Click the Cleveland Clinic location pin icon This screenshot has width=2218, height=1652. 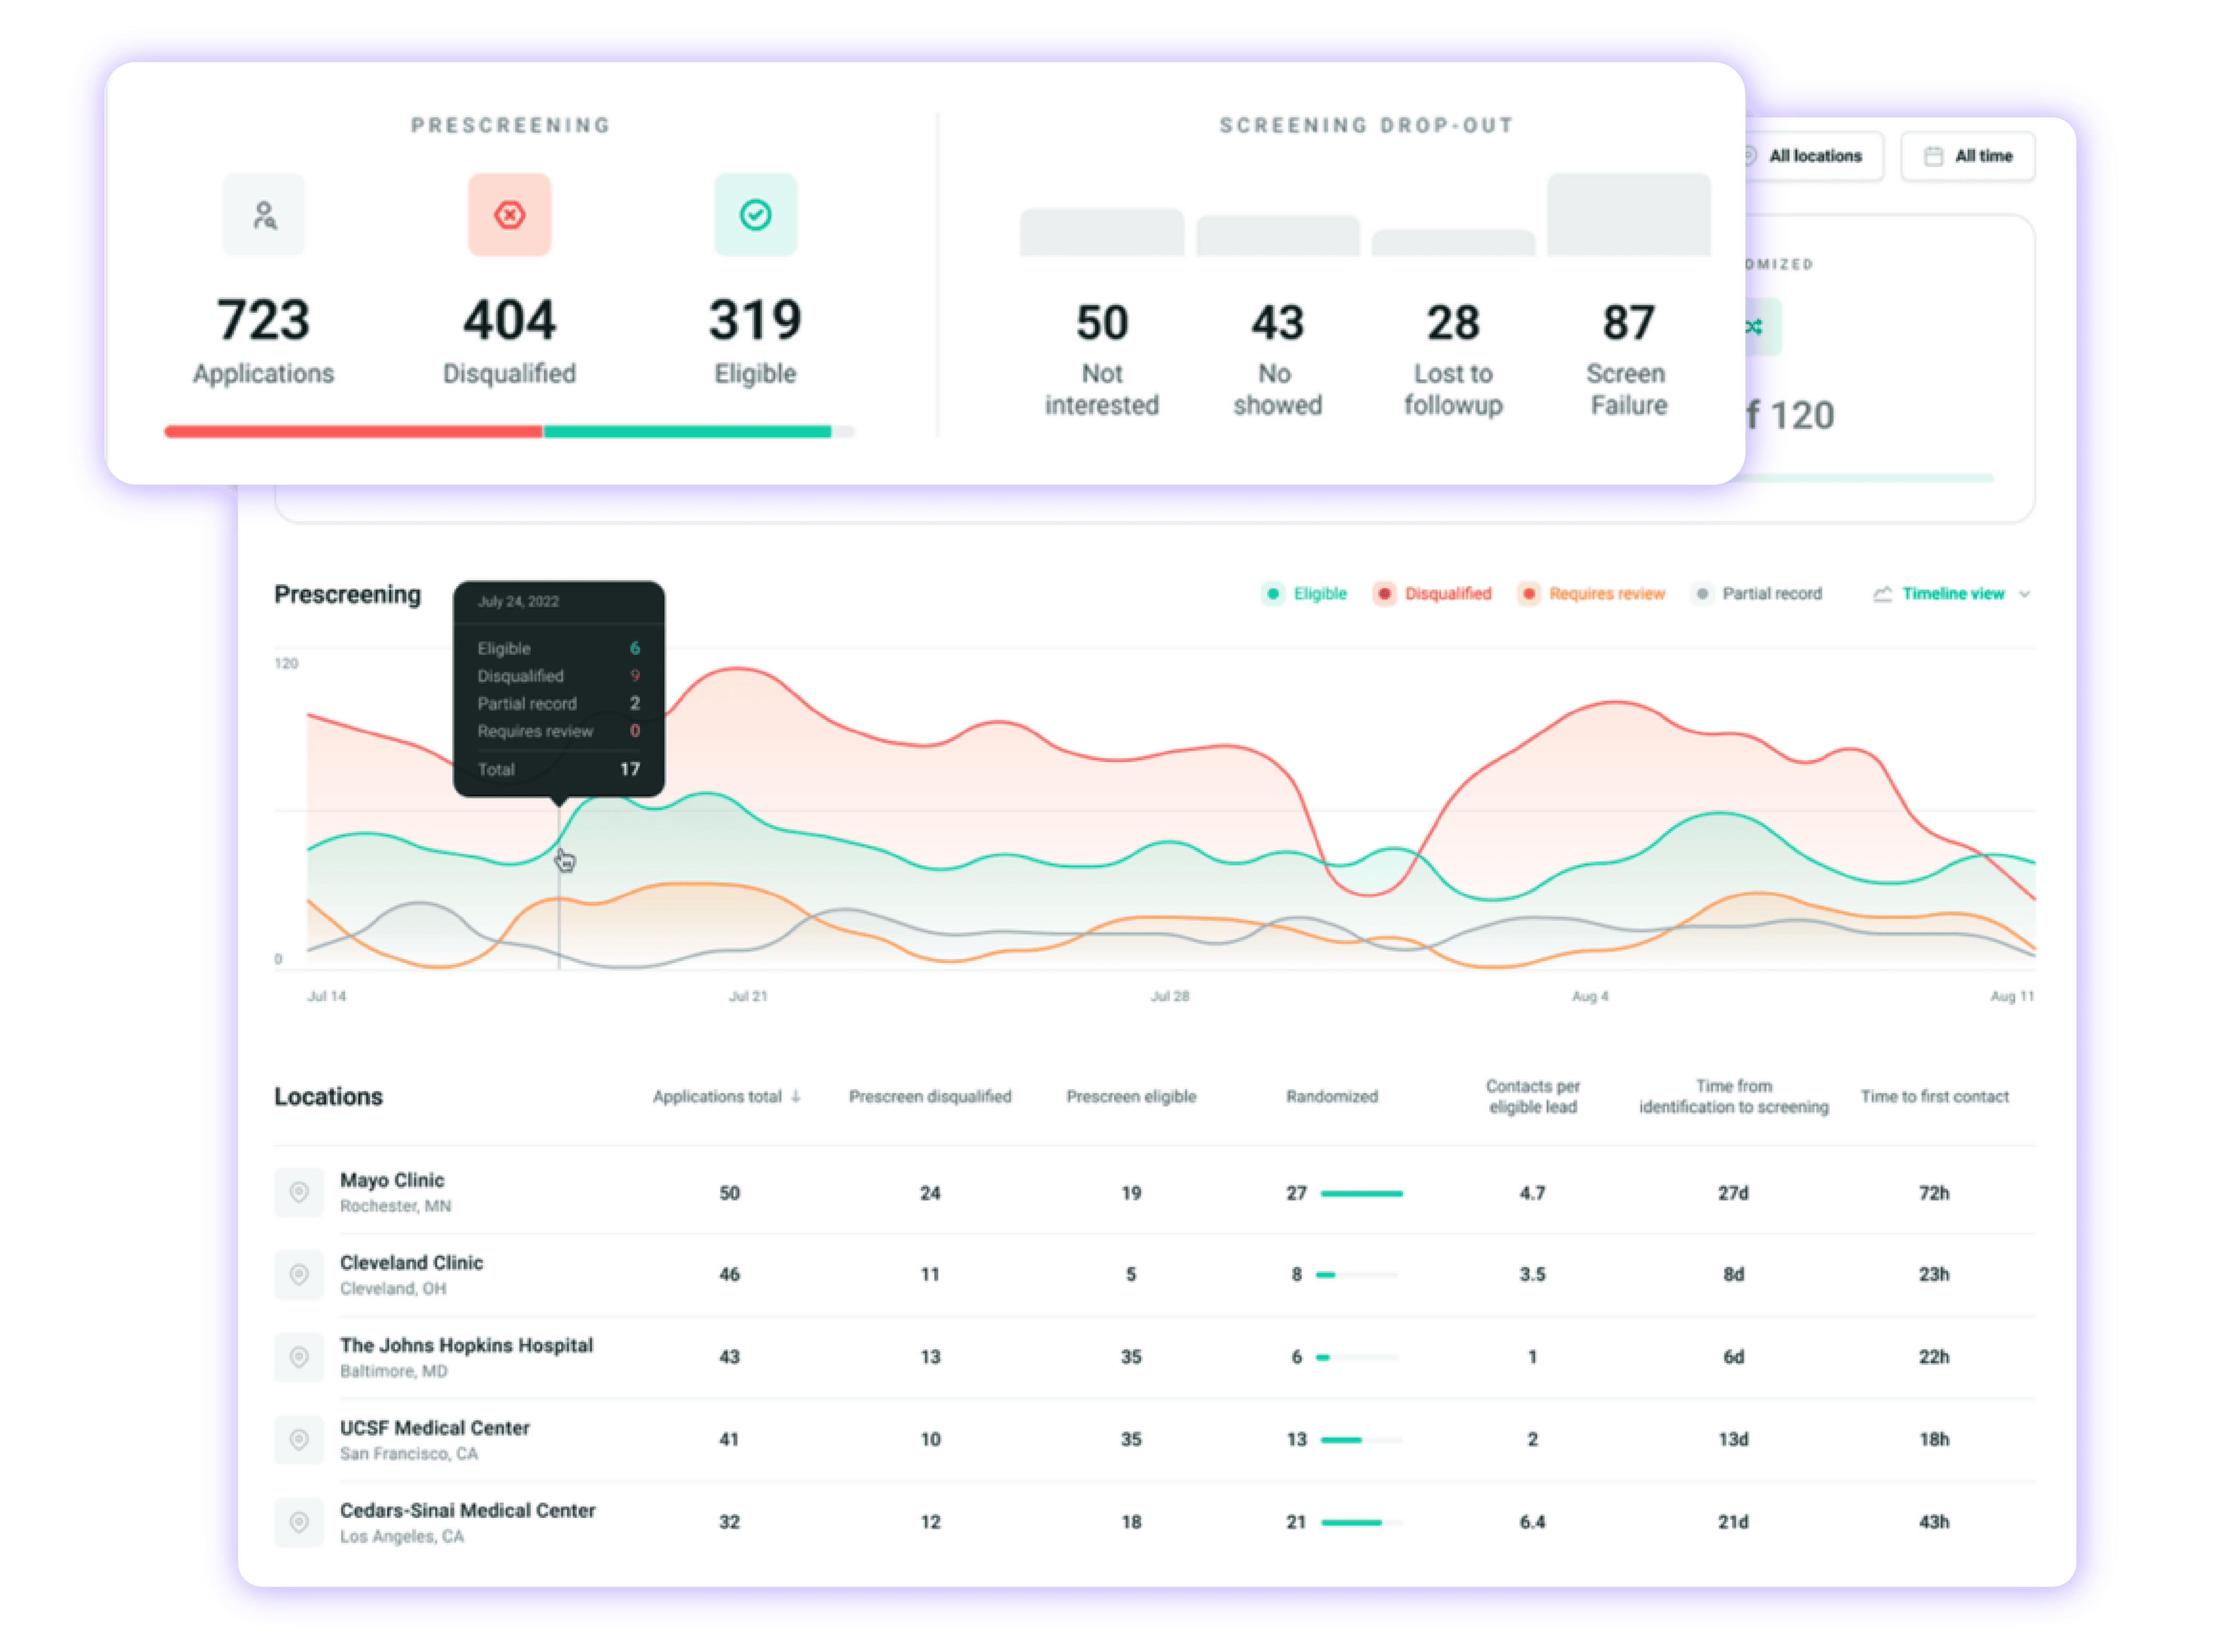[x=299, y=1274]
